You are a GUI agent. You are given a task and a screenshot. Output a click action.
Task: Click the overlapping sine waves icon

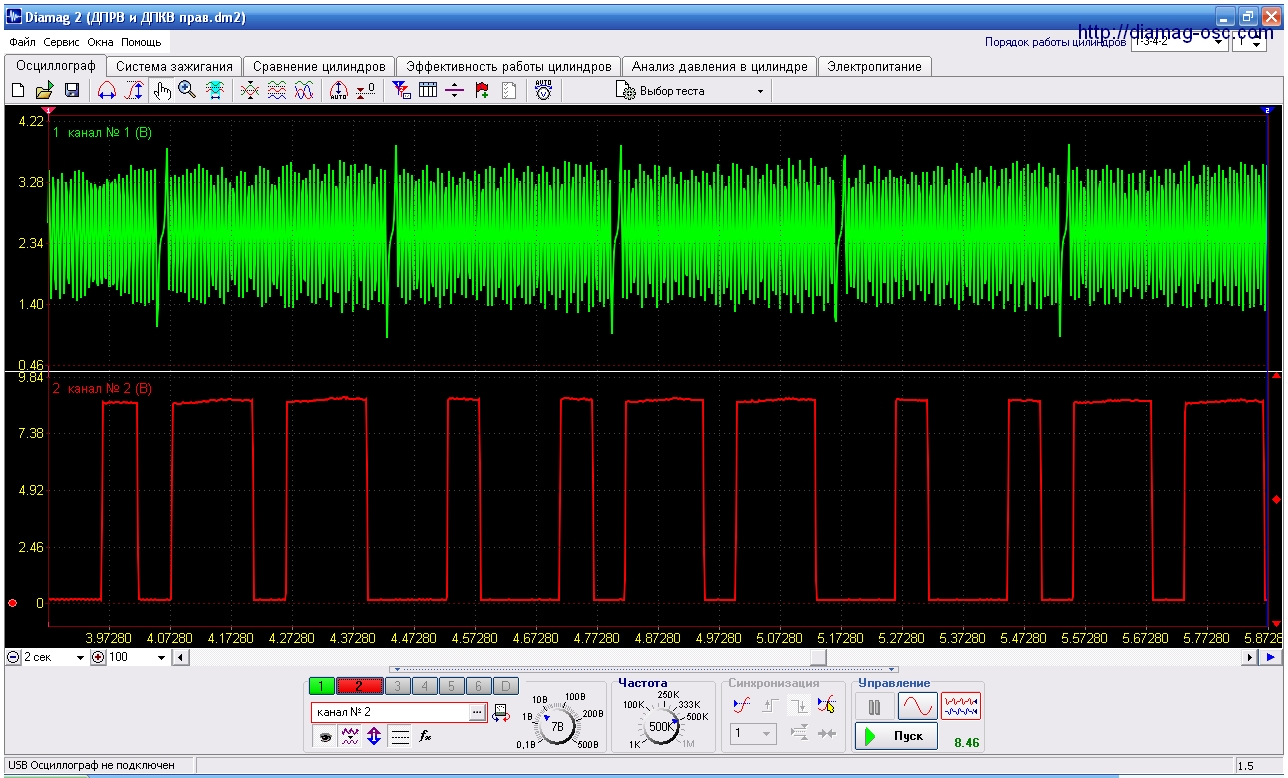pyautogui.click(x=303, y=91)
